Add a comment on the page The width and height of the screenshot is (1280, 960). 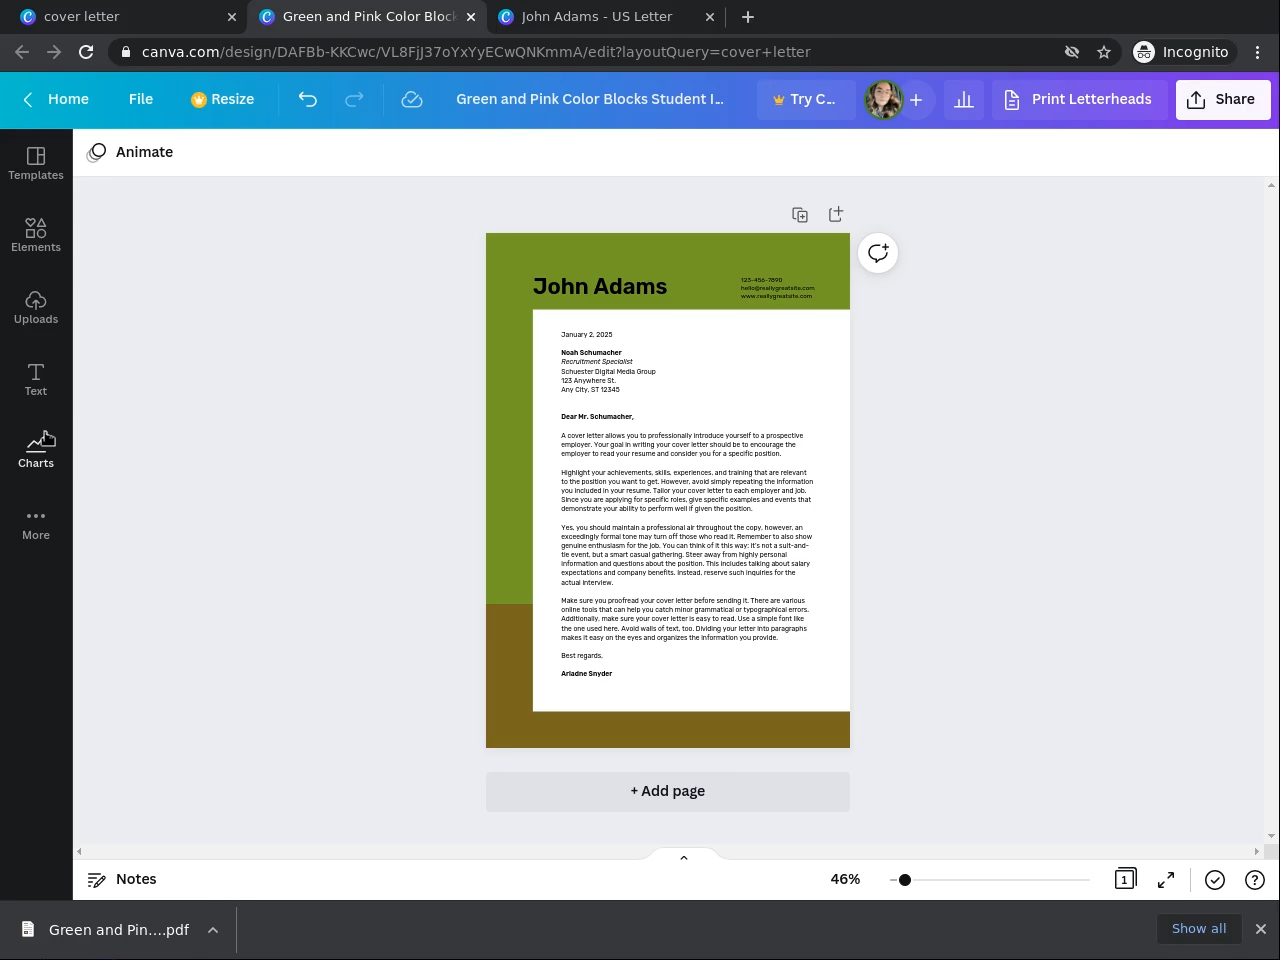(878, 253)
